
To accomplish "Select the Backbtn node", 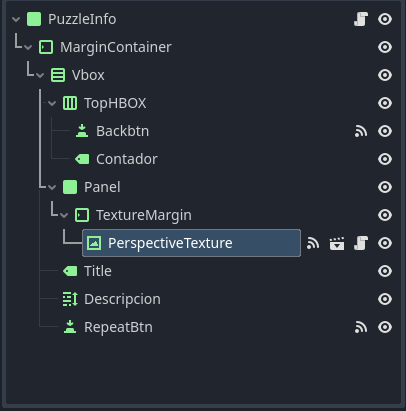I will (122, 131).
